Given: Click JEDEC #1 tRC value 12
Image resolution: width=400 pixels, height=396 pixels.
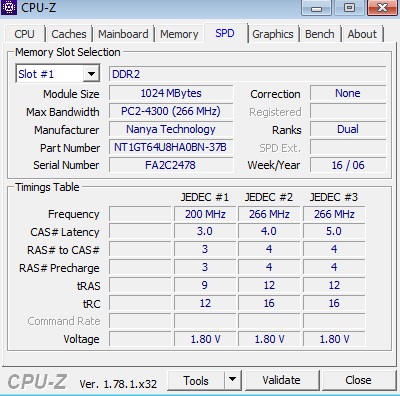Looking at the screenshot, I should coord(205,303).
